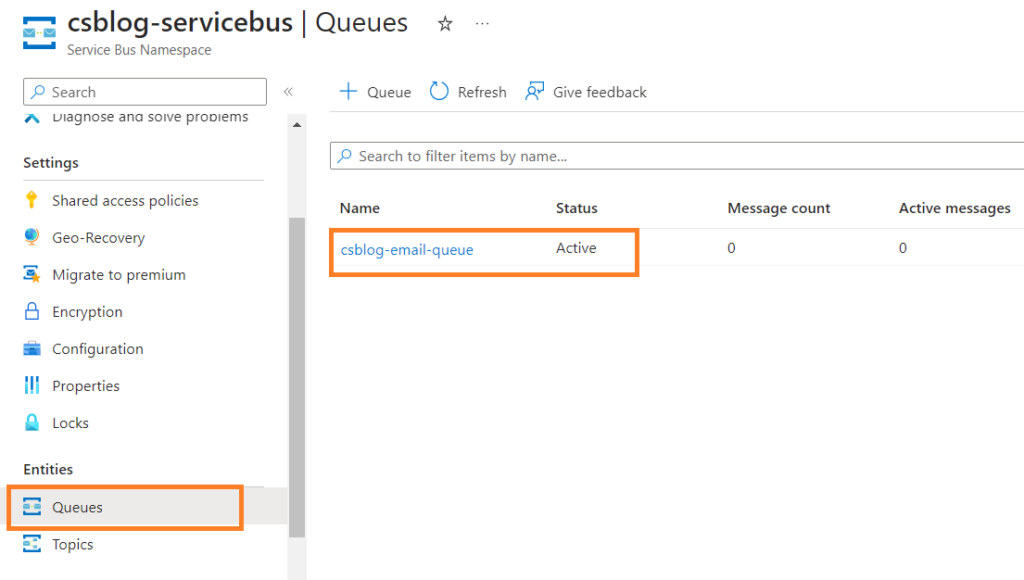Open the csblog-email-queue link
The width and height of the screenshot is (1024, 580).
point(407,250)
